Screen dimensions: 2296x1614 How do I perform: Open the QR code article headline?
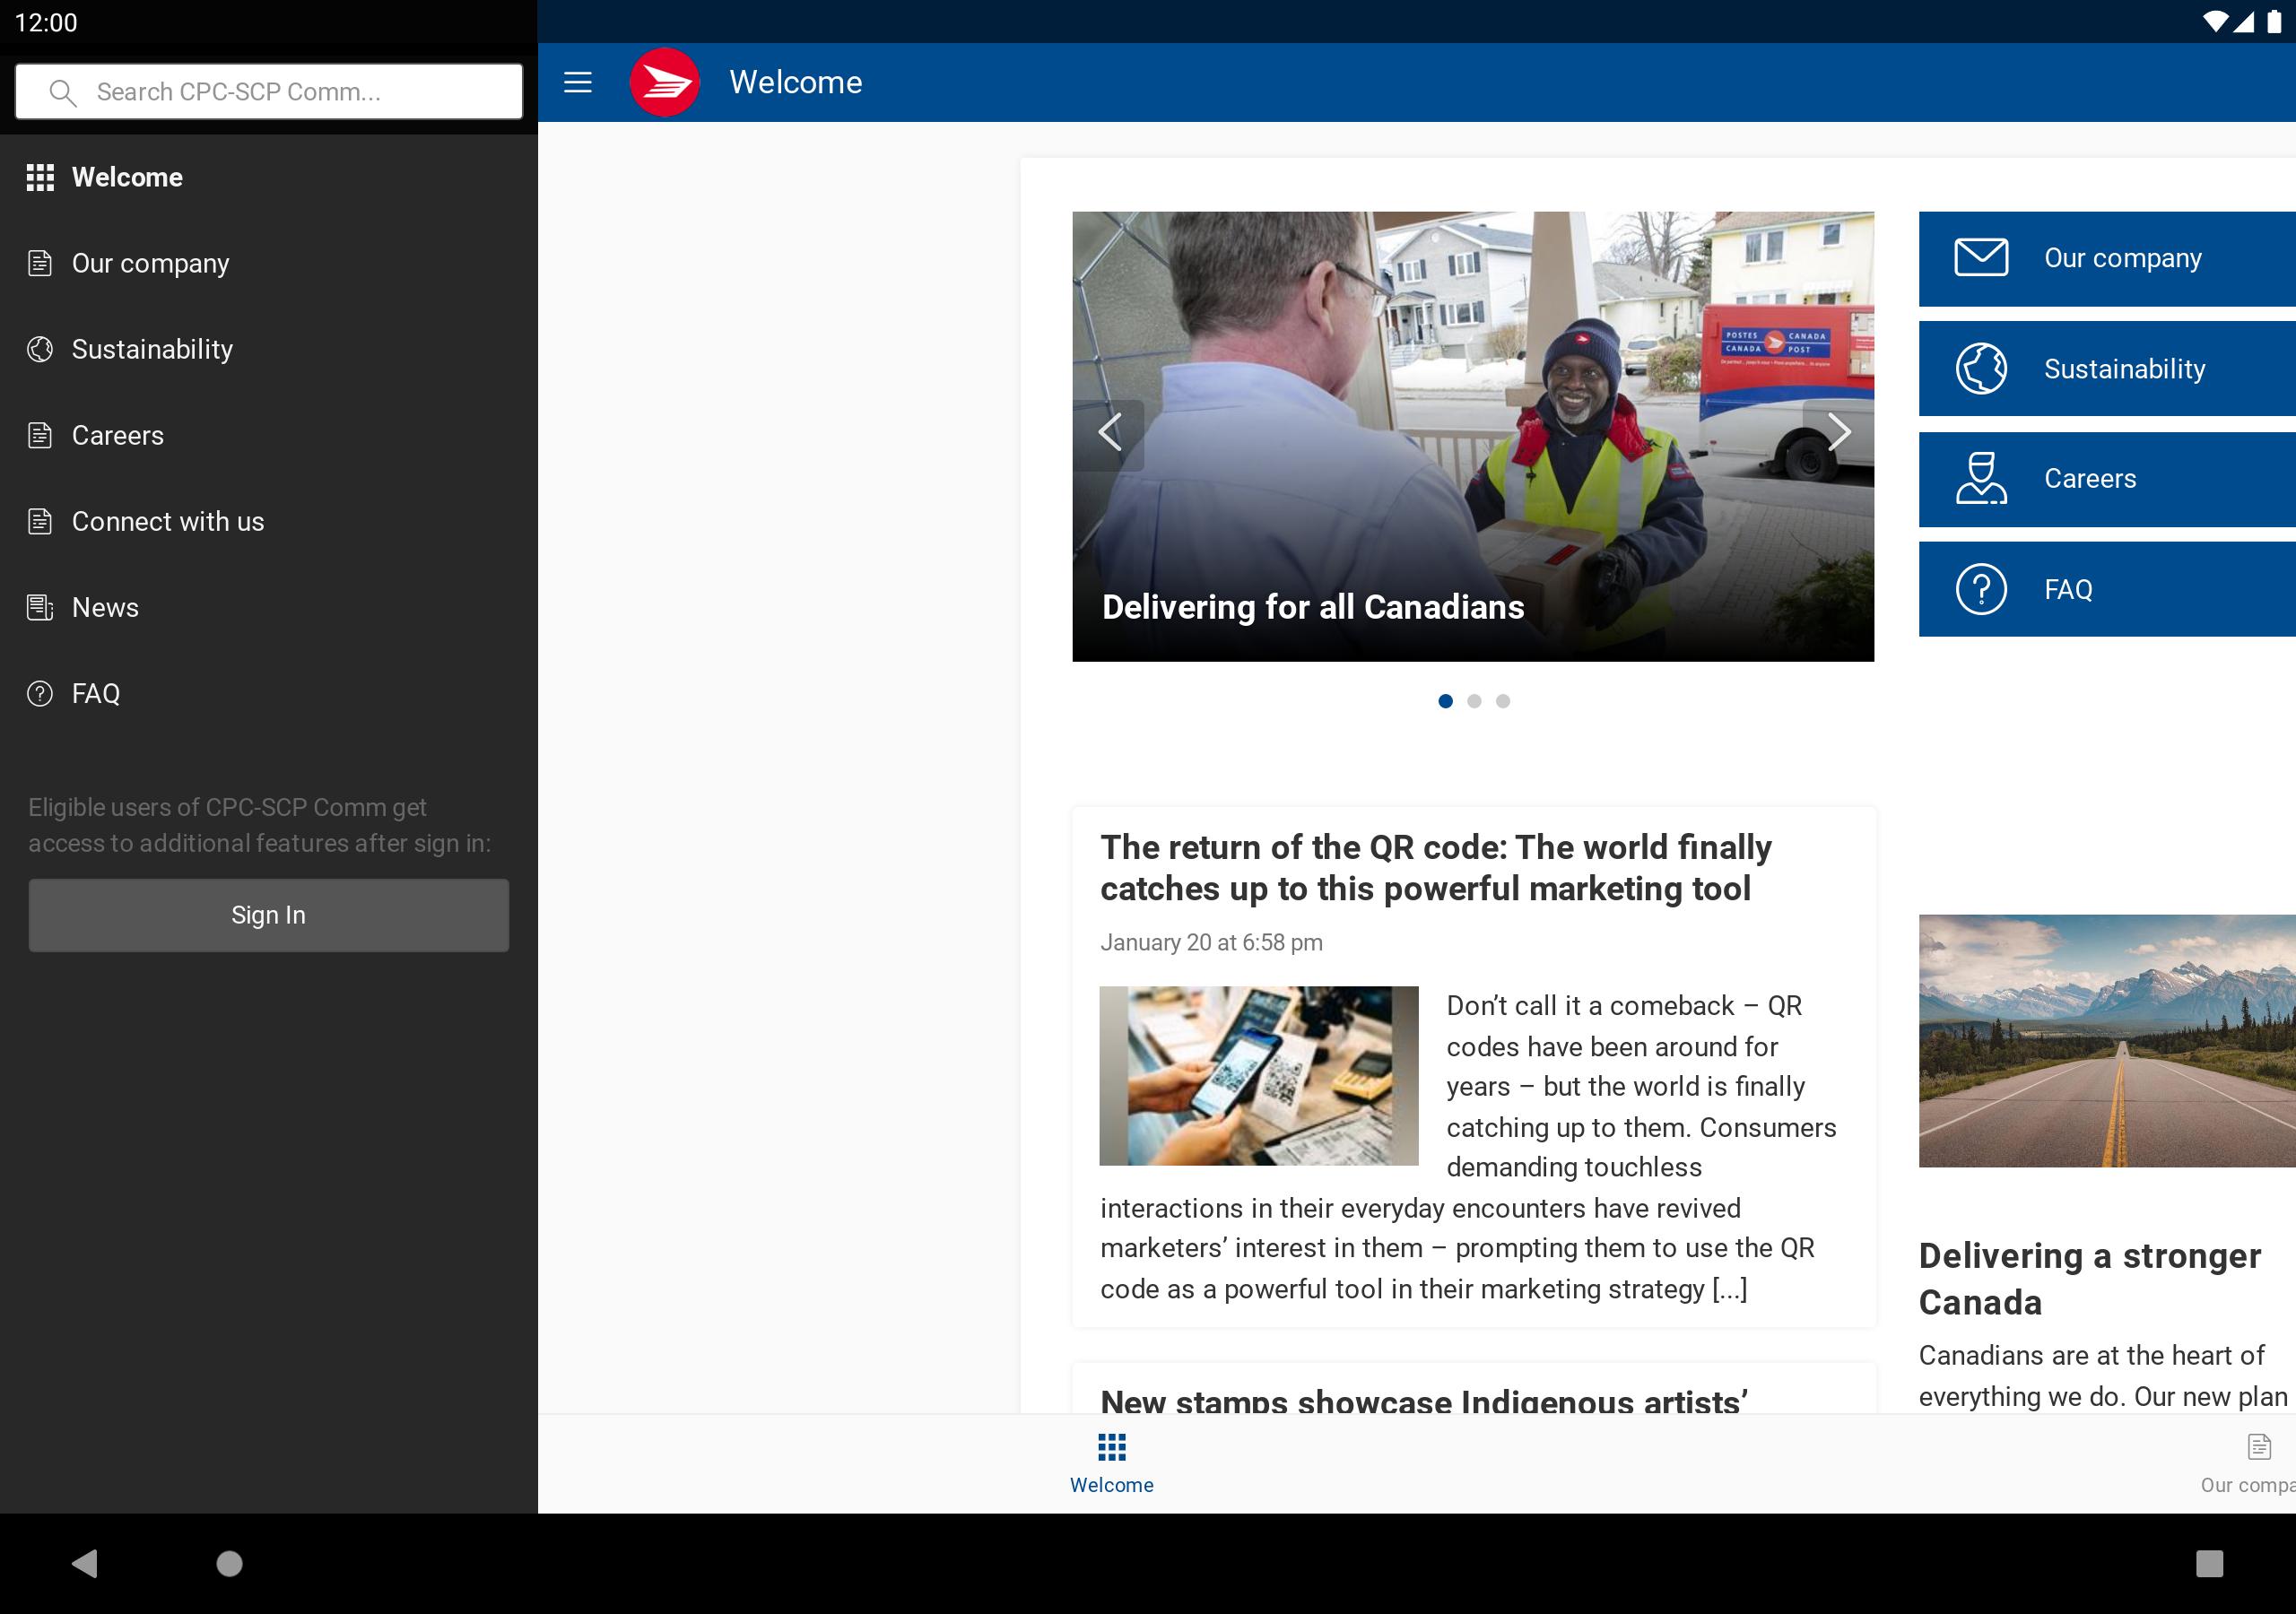[1435, 868]
